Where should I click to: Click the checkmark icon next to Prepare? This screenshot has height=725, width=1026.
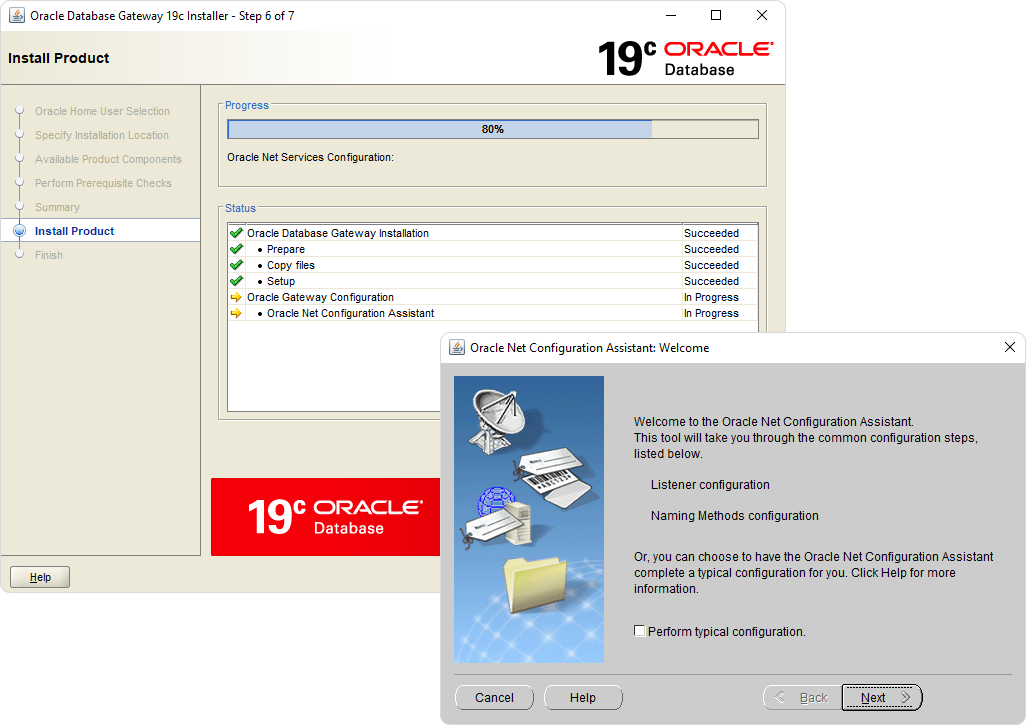[x=236, y=249]
